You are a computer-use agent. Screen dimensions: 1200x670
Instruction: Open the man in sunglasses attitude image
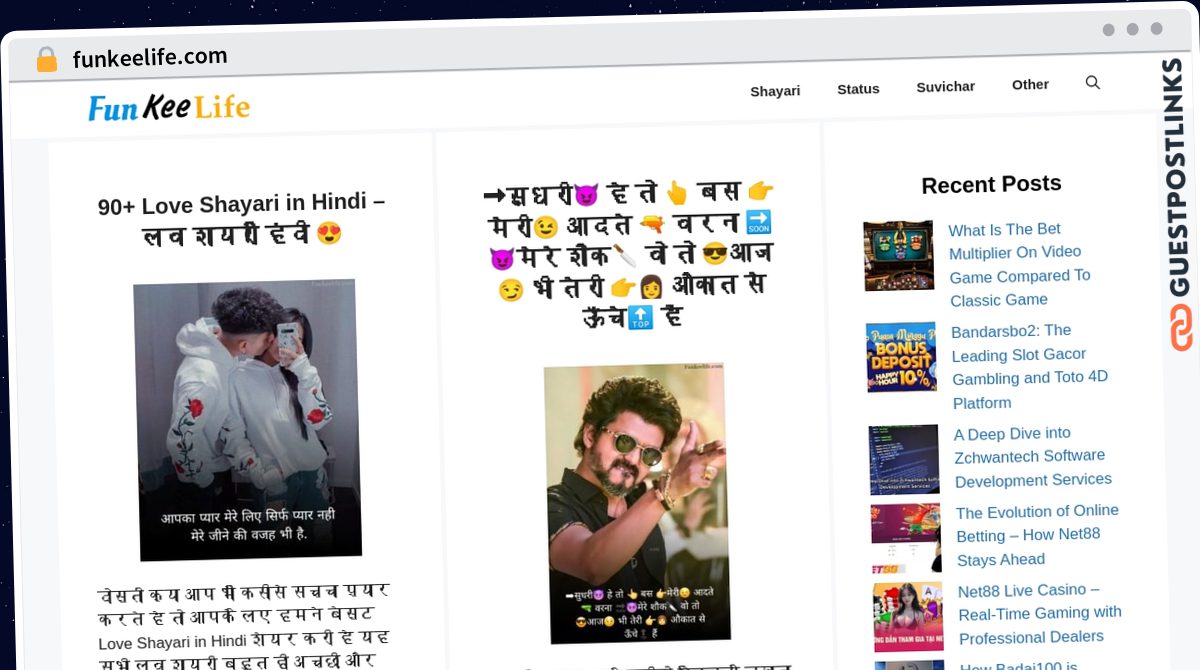pos(637,503)
